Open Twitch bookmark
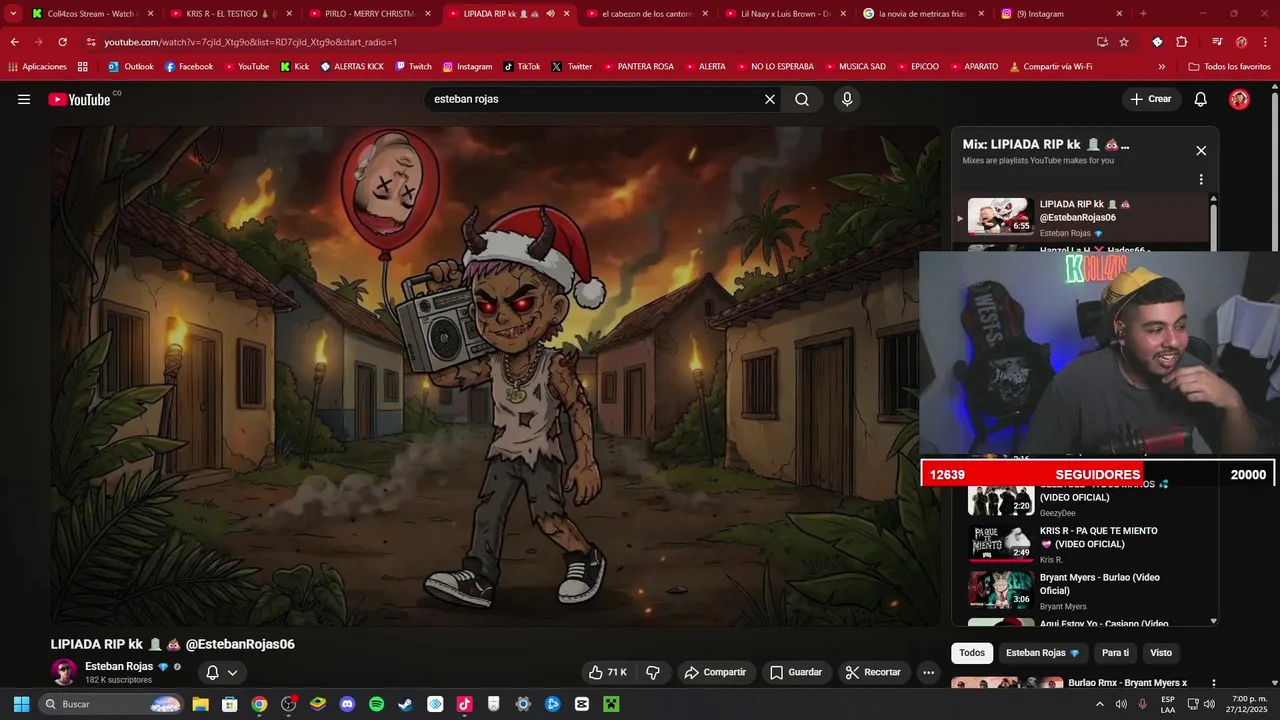1280x720 pixels. point(413,67)
